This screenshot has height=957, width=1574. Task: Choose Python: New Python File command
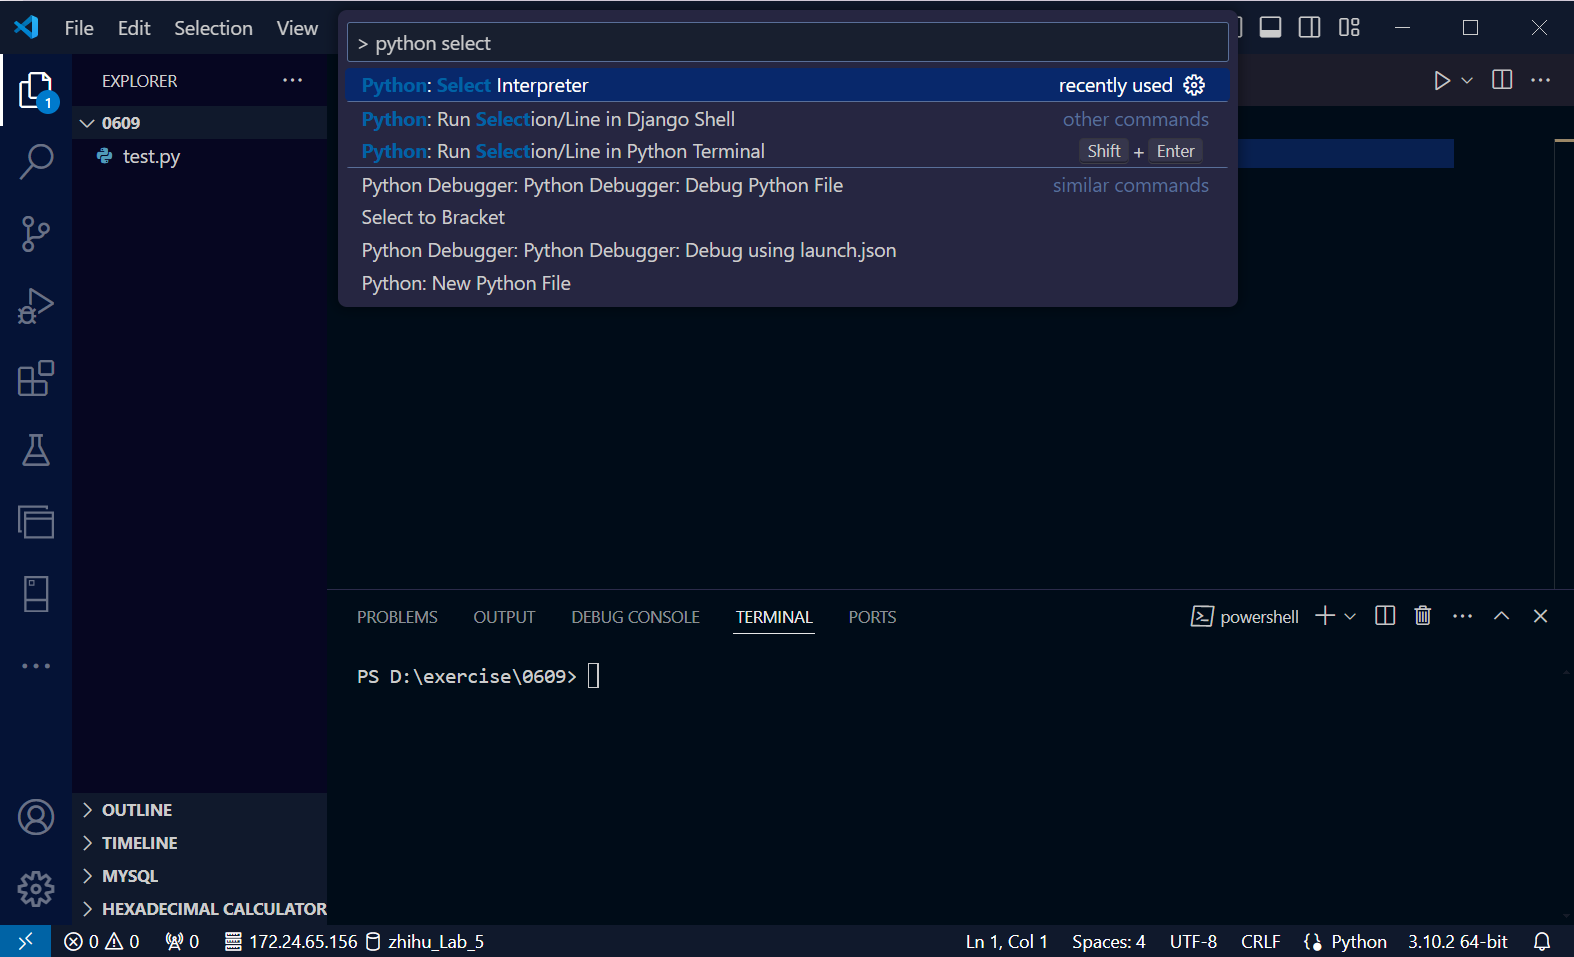point(787,283)
